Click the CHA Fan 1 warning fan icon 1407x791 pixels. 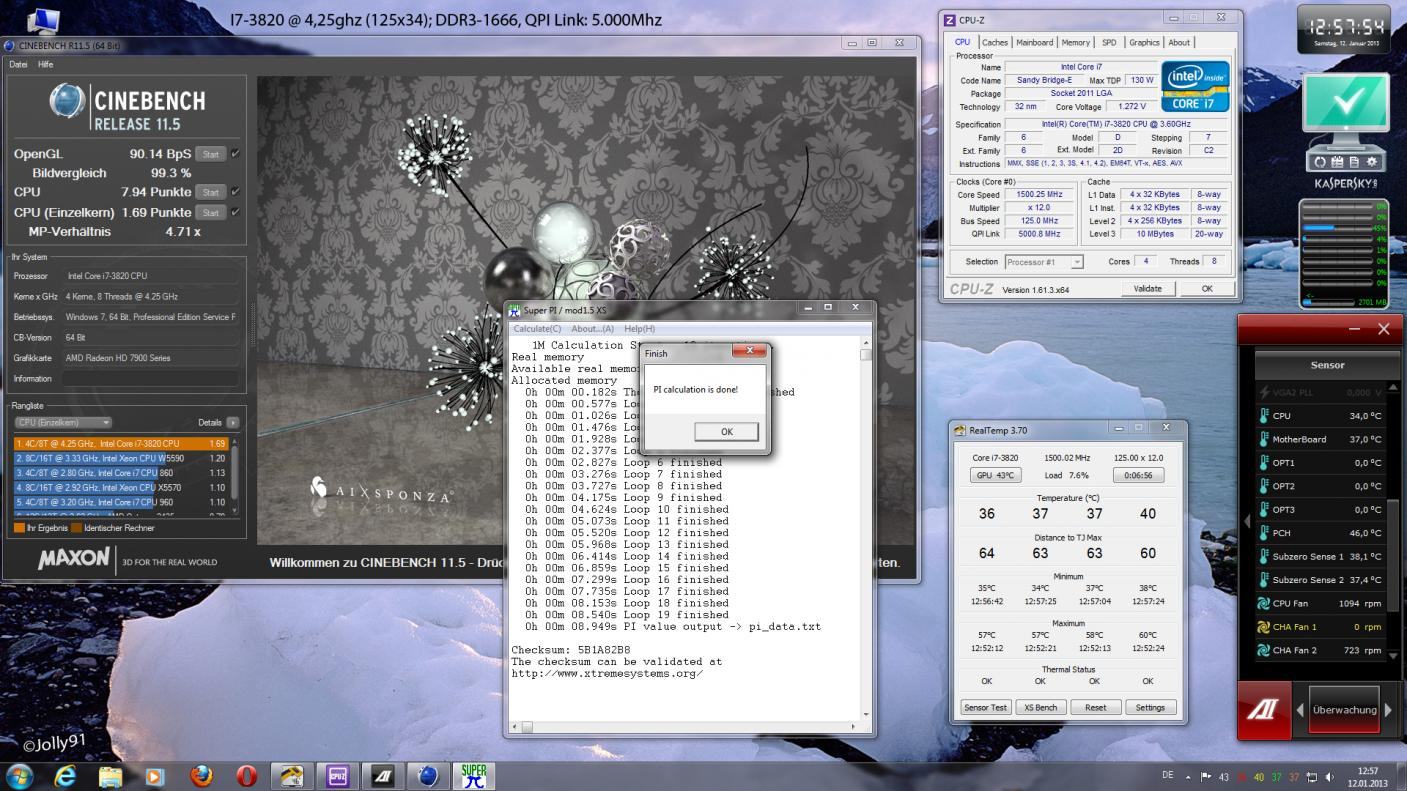[1263, 627]
